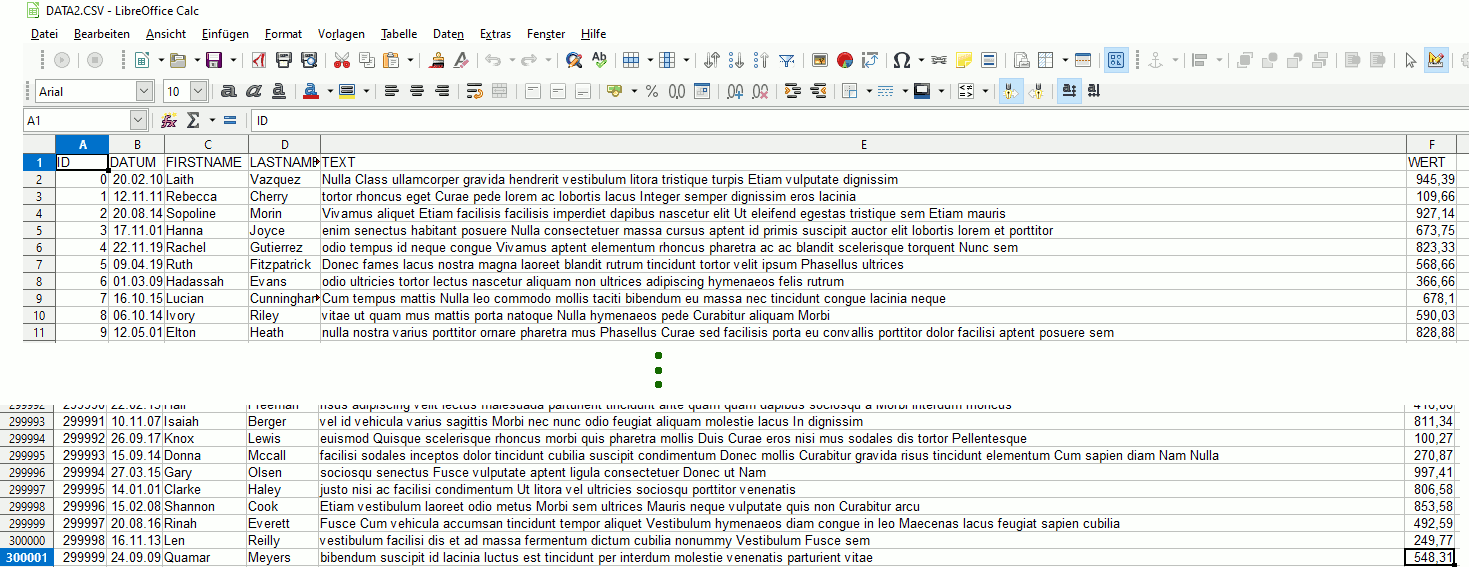Open the Font Name dropdown
The height and width of the screenshot is (567, 1469).
point(145,91)
